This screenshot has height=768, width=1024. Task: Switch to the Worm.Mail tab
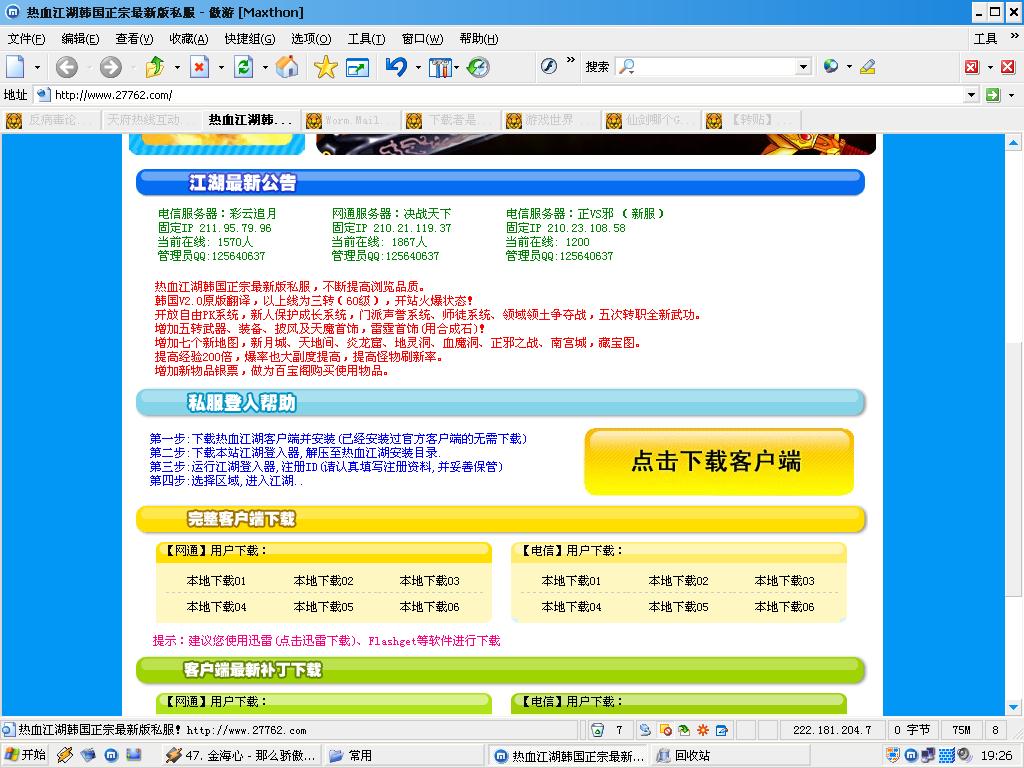click(x=351, y=120)
